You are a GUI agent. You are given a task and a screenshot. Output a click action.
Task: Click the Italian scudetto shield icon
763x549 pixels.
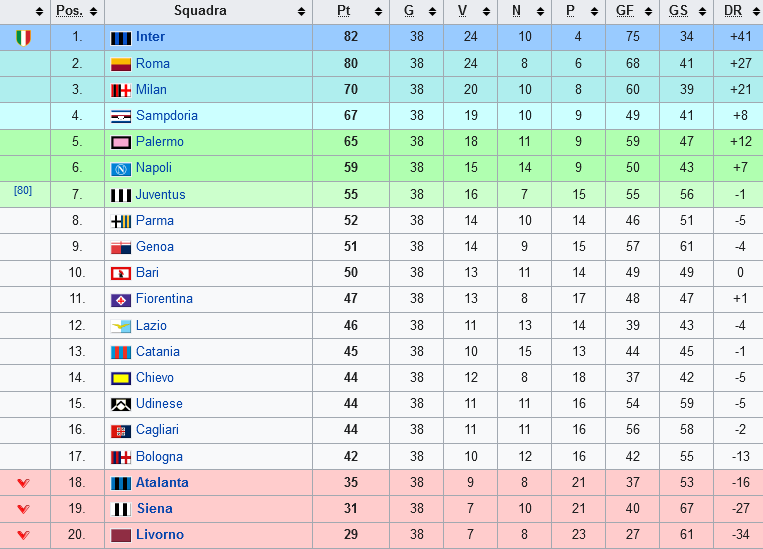click(23, 37)
